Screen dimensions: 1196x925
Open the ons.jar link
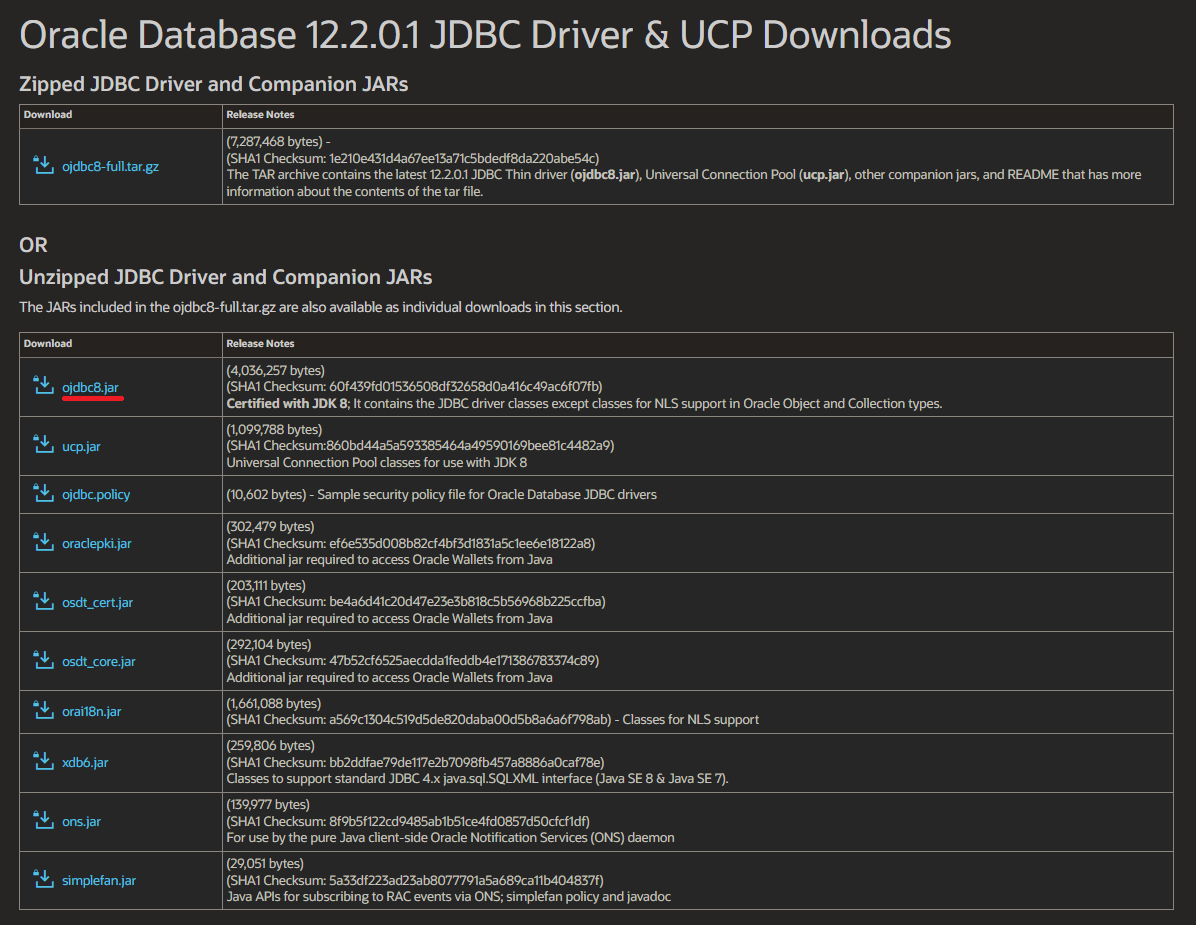point(82,821)
